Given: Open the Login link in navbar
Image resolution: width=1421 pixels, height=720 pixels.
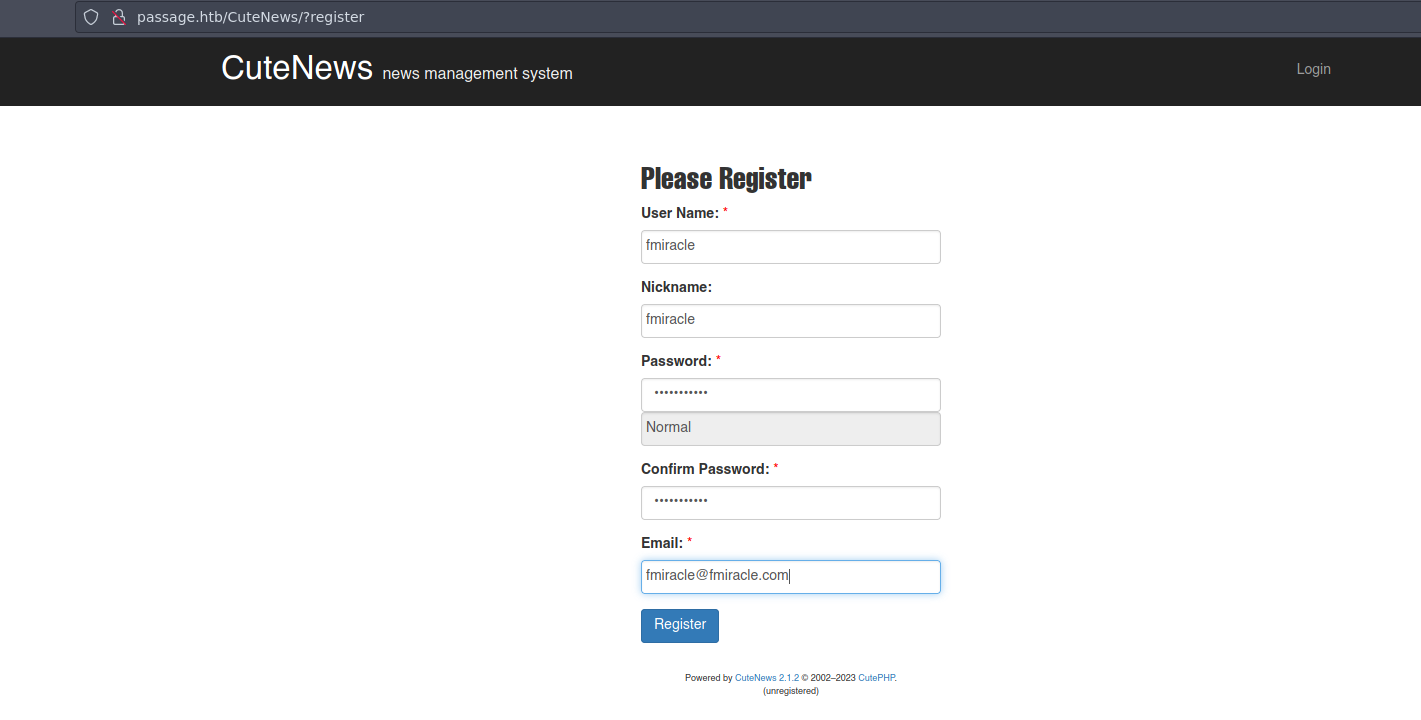Looking at the screenshot, I should [1313, 69].
